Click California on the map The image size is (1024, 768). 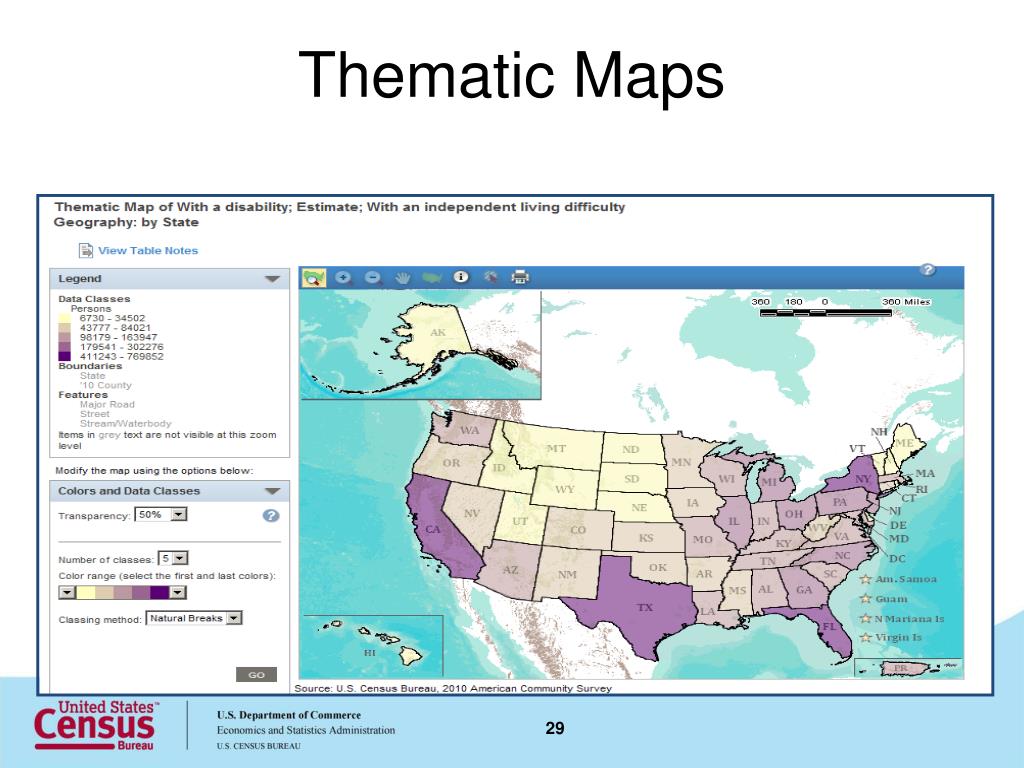tap(436, 532)
